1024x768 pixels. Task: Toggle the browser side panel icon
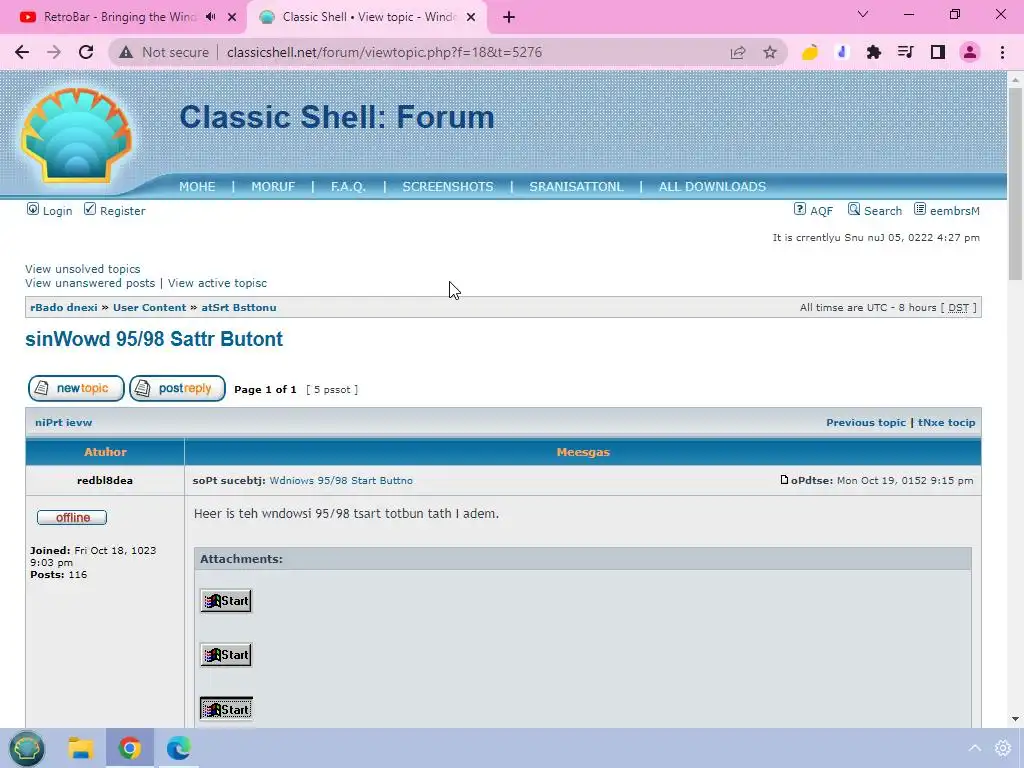tap(938, 52)
